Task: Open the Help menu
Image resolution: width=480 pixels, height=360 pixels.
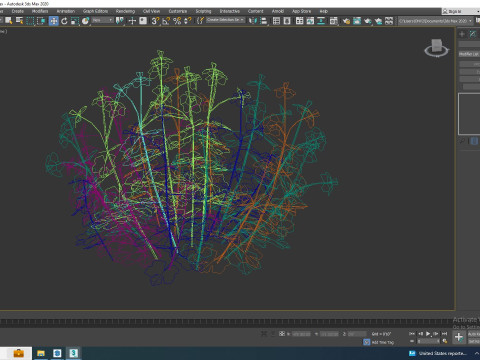Action: point(323,11)
